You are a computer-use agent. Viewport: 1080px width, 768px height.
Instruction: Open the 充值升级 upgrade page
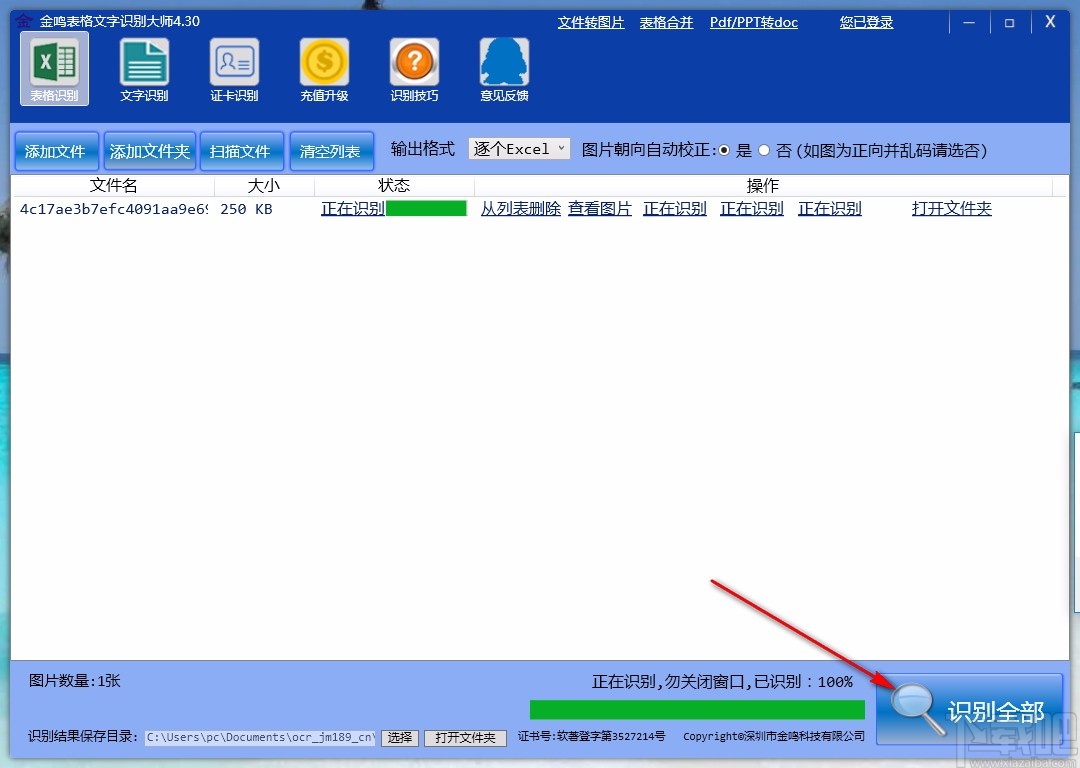[324, 68]
